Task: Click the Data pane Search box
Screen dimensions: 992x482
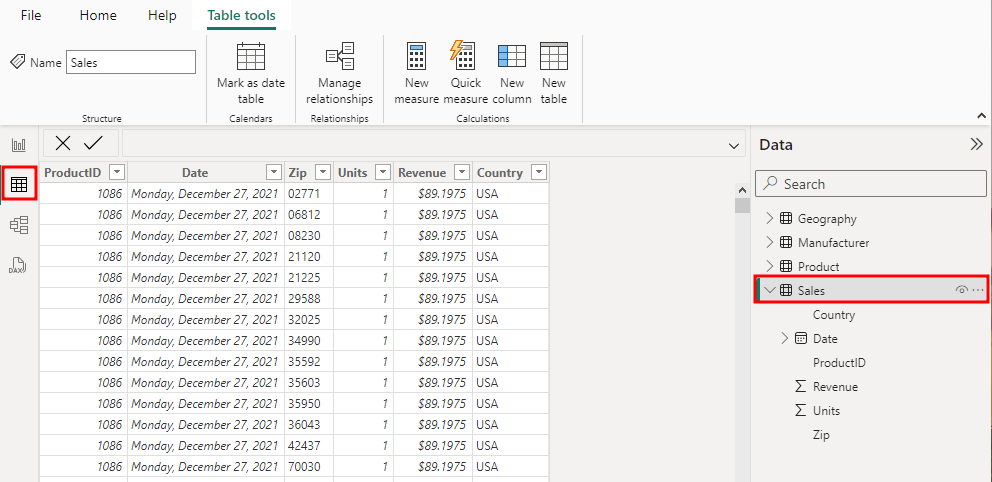Action: 870,184
